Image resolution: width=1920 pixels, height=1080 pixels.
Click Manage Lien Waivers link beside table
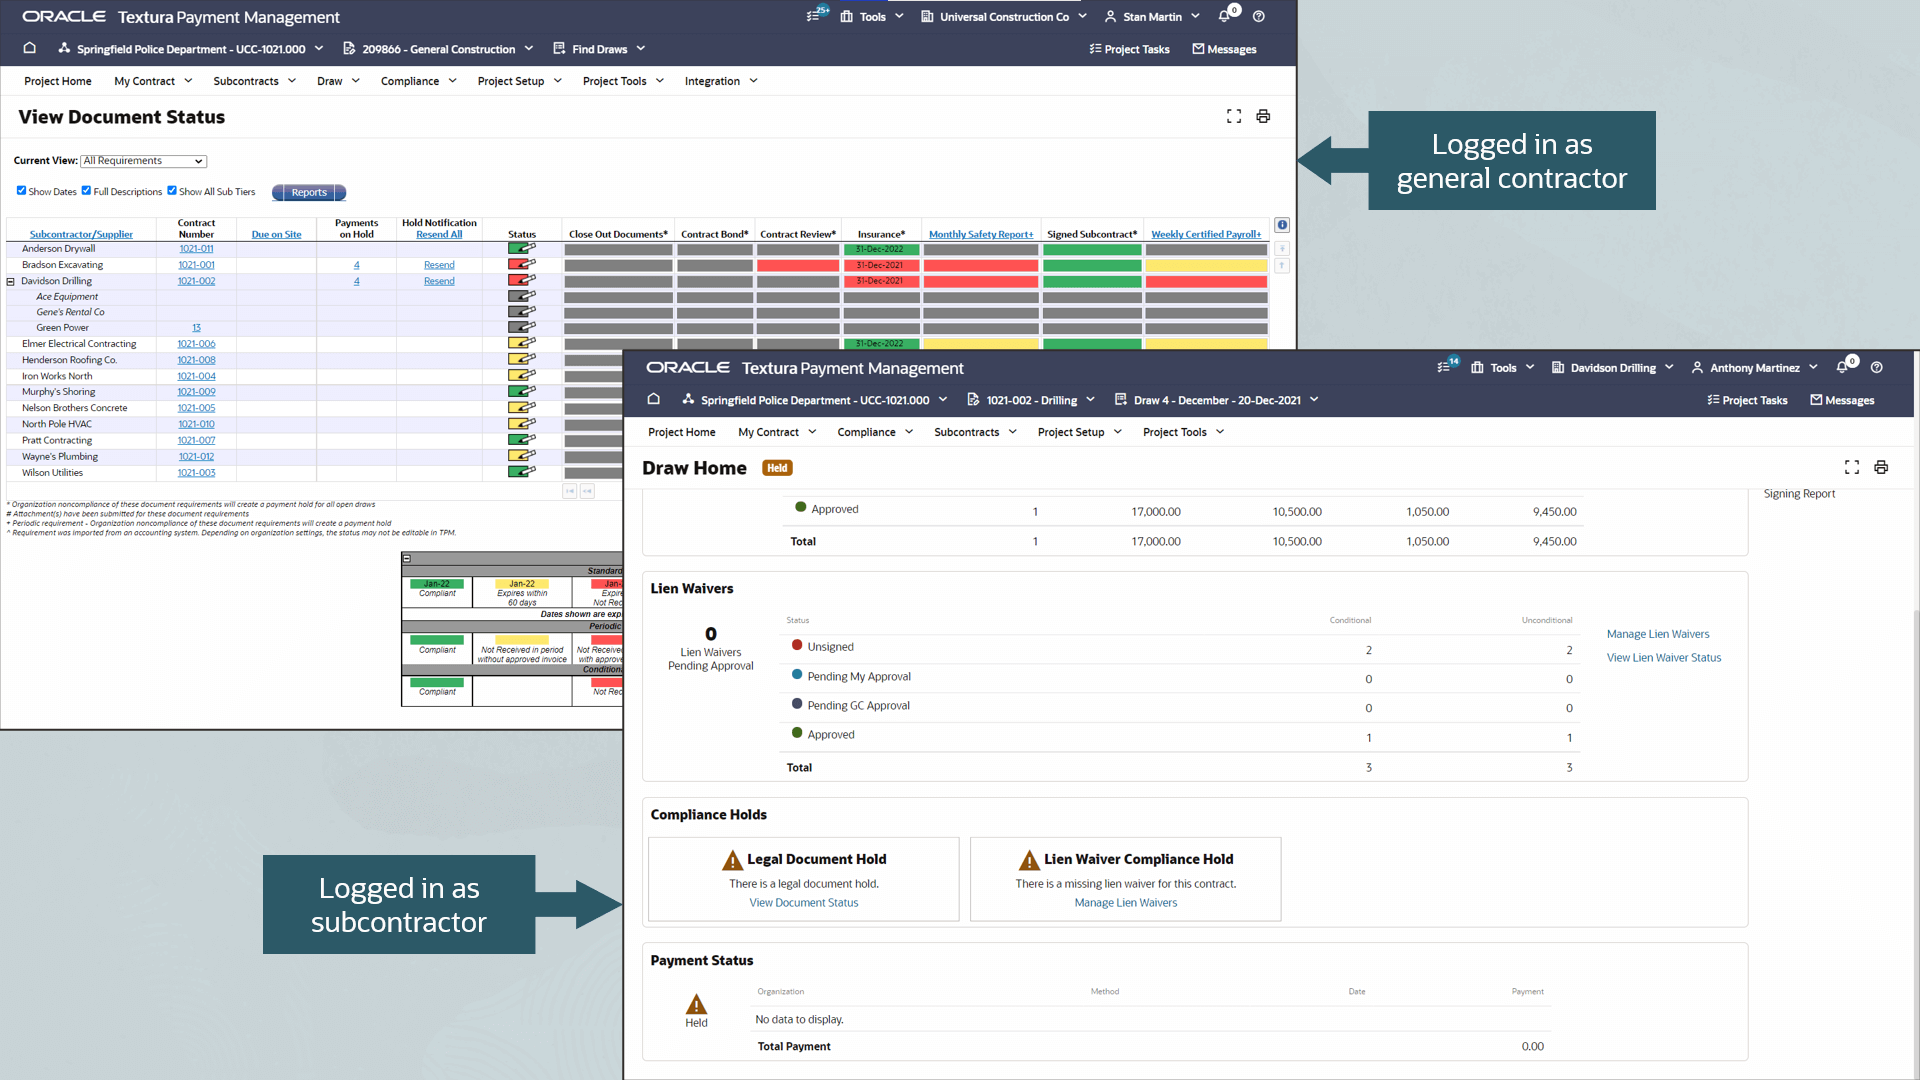[x=1657, y=634]
